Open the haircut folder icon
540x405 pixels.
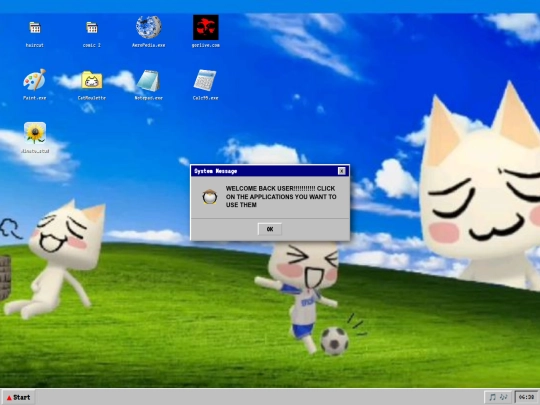tap(35, 28)
